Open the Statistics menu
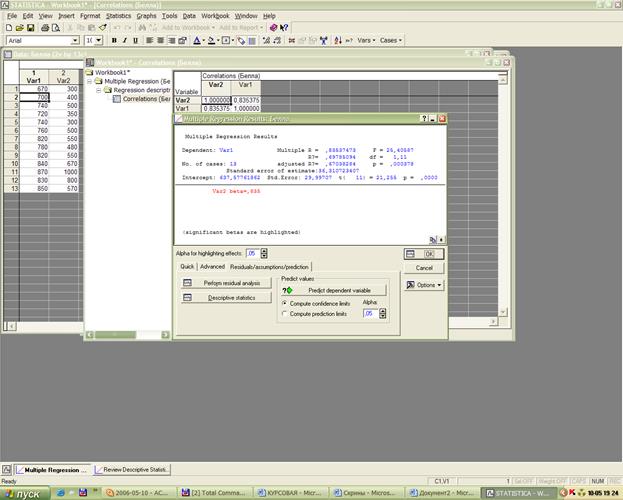Screen dimensions: 623x500 pyautogui.click(x=118, y=16)
